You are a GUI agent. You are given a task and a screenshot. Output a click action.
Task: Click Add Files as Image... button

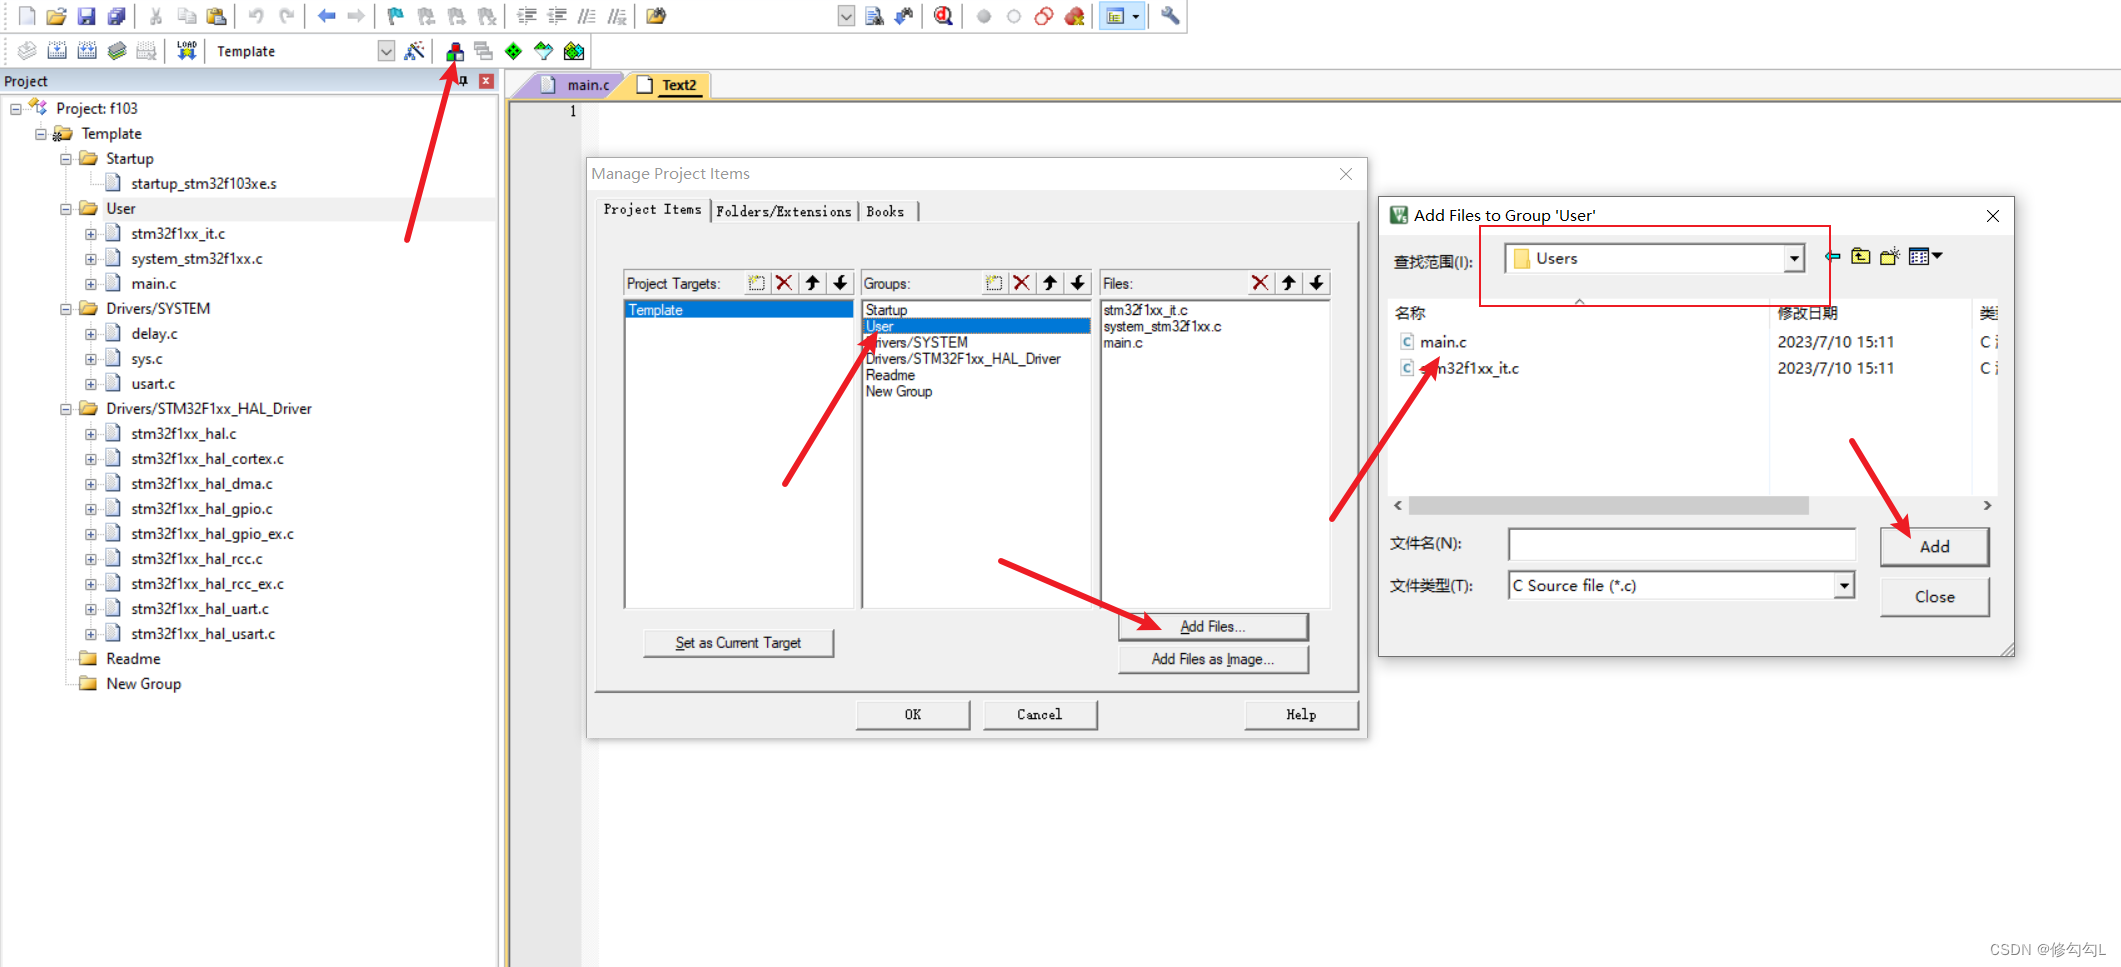[1213, 659]
